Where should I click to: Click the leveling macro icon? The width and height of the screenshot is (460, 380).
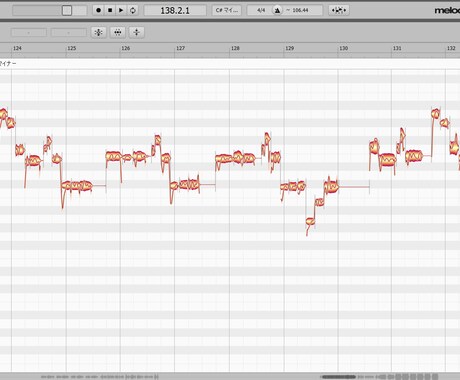[137, 32]
